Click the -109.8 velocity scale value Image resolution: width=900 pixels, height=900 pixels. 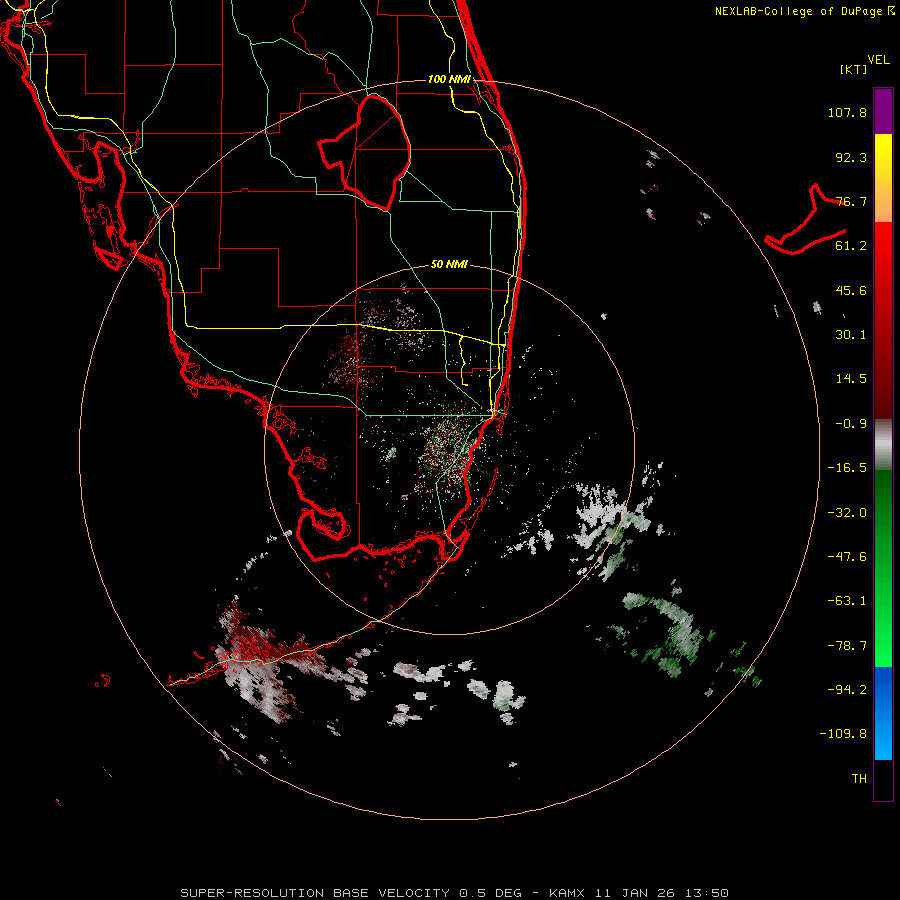[843, 734]
